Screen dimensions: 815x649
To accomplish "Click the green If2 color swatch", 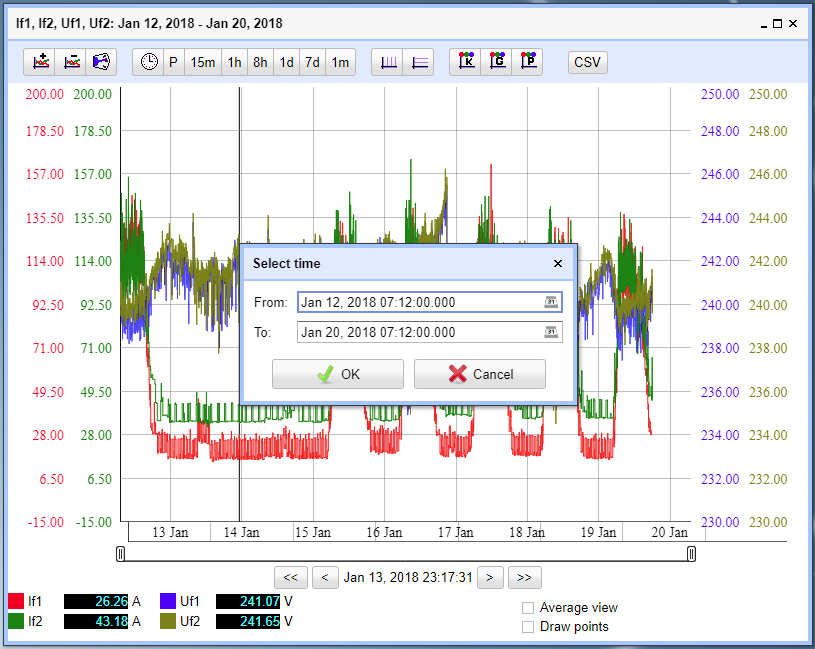I will tap(16, 621).
